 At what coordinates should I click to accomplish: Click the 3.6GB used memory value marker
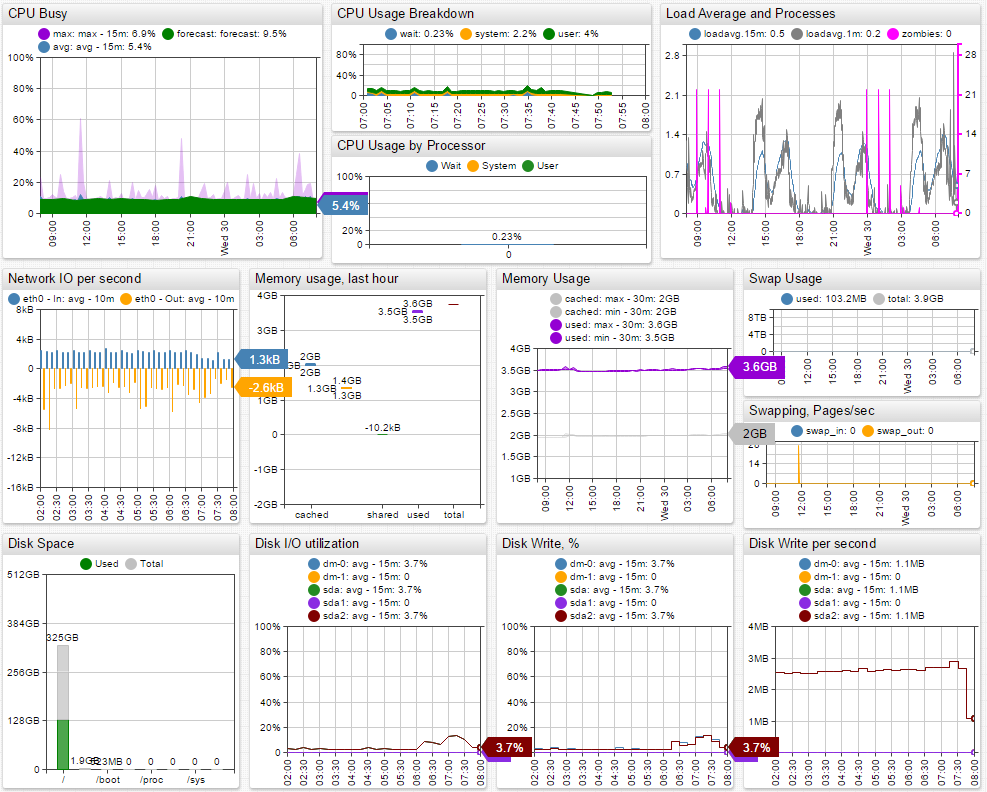coord(757,367)
